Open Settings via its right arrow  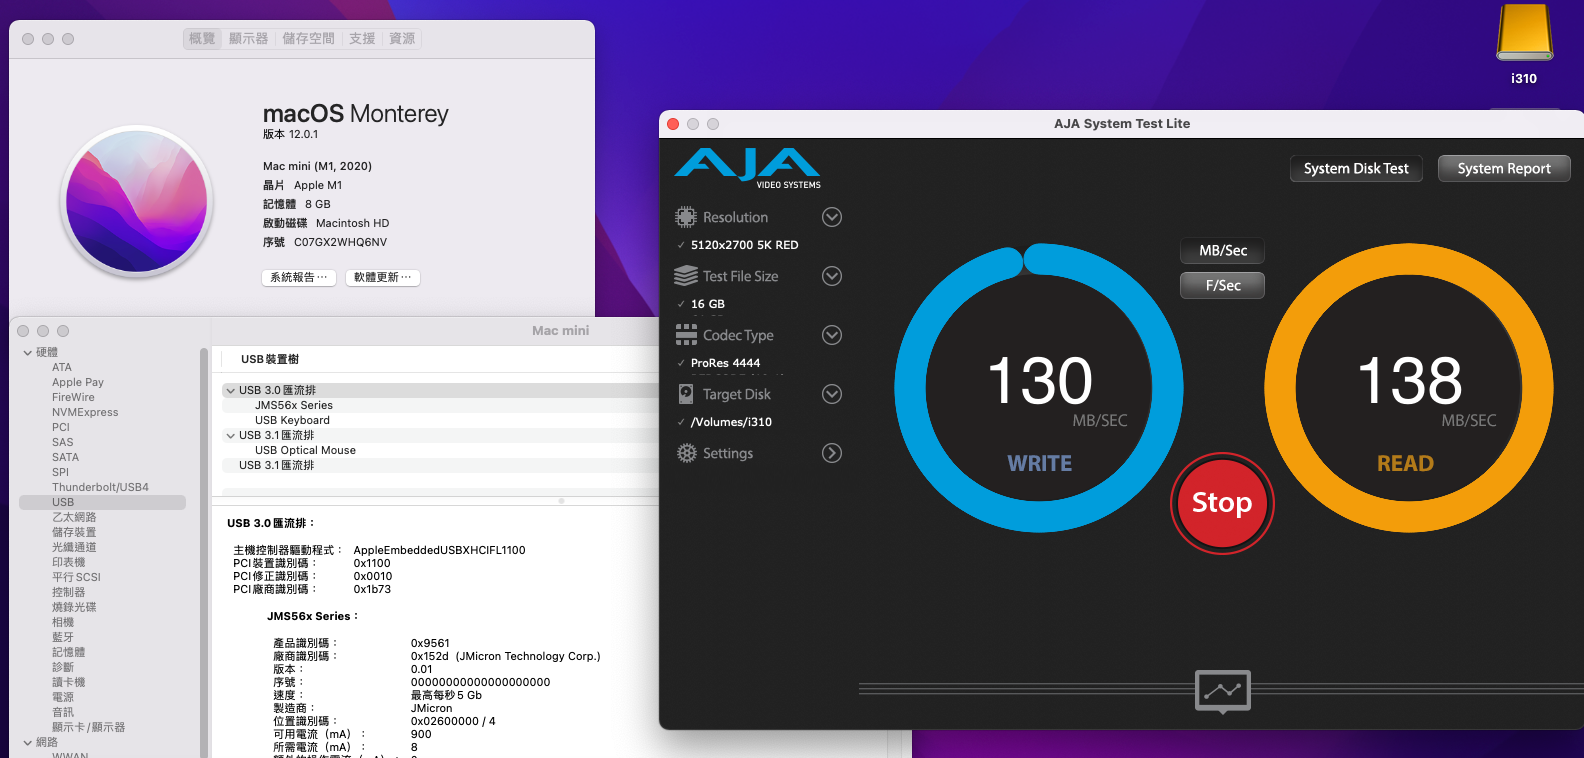point(832,453)
